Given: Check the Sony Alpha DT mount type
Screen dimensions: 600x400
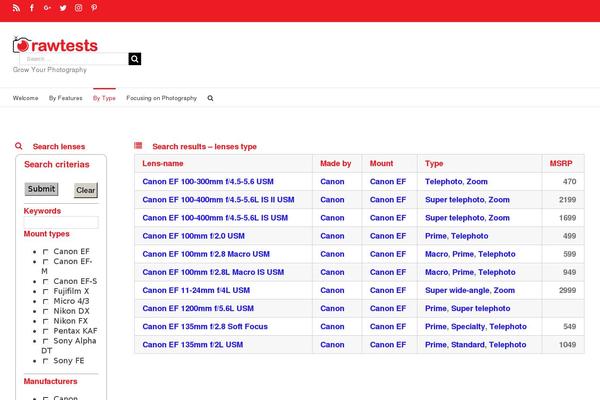Looking at the screenshot, I should tap(46, 341).
